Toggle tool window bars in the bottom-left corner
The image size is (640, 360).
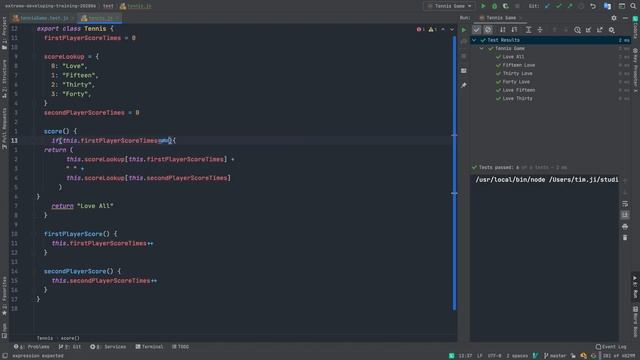point(4,356)
